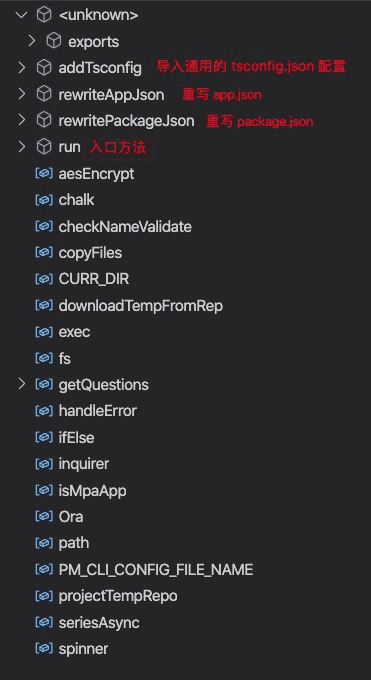Select the downloadTempFromRep entry

coord(141,306)
